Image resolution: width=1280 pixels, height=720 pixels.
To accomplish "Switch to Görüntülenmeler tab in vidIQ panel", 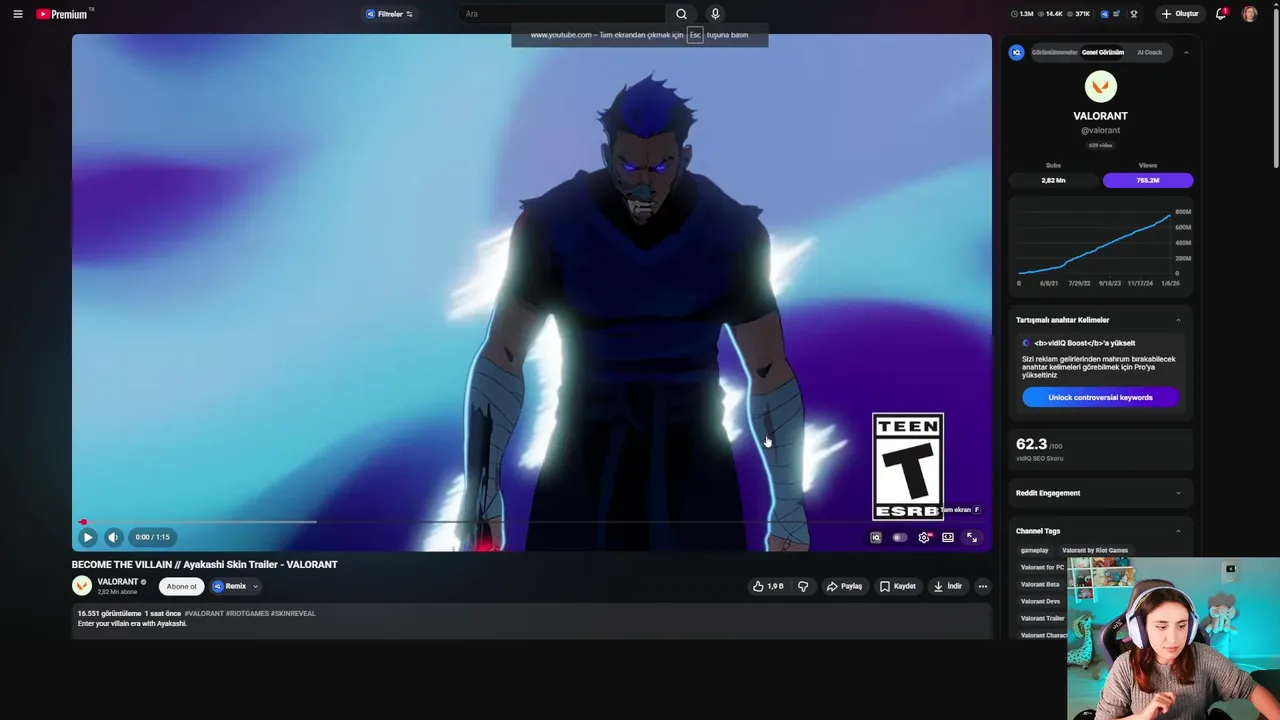I will tap(1055, 52).
